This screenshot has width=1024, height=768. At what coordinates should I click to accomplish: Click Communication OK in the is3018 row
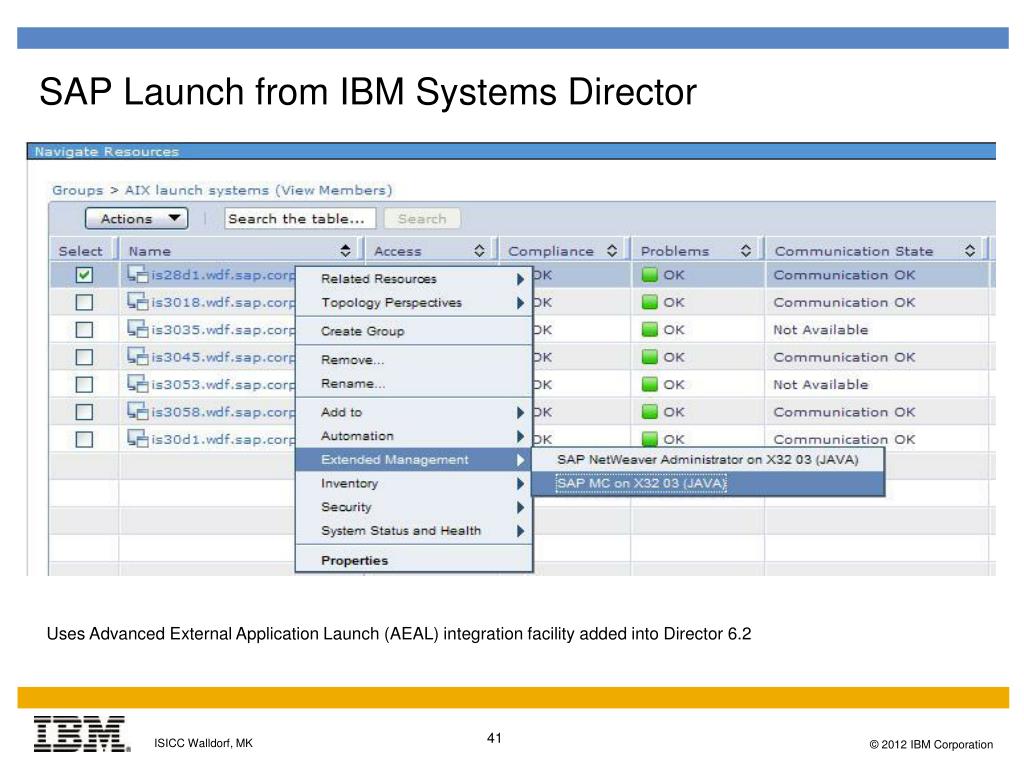[x=844, y=302]
